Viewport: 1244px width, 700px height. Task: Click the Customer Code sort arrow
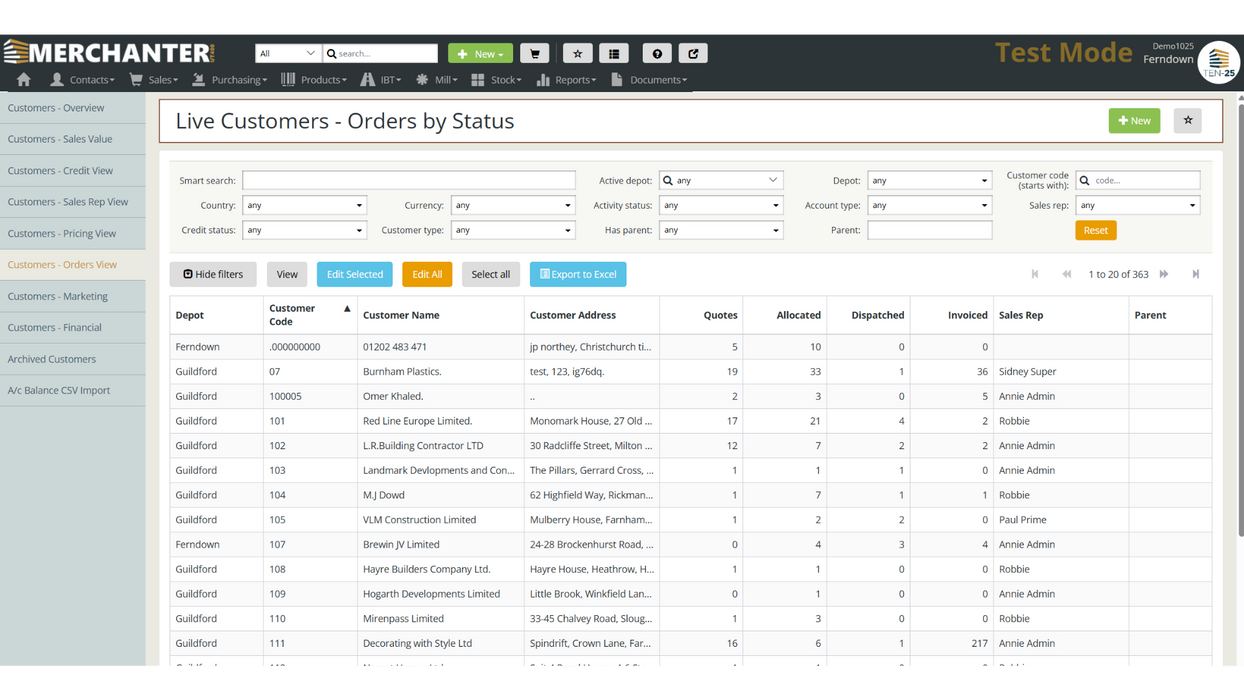click(347, 309)
